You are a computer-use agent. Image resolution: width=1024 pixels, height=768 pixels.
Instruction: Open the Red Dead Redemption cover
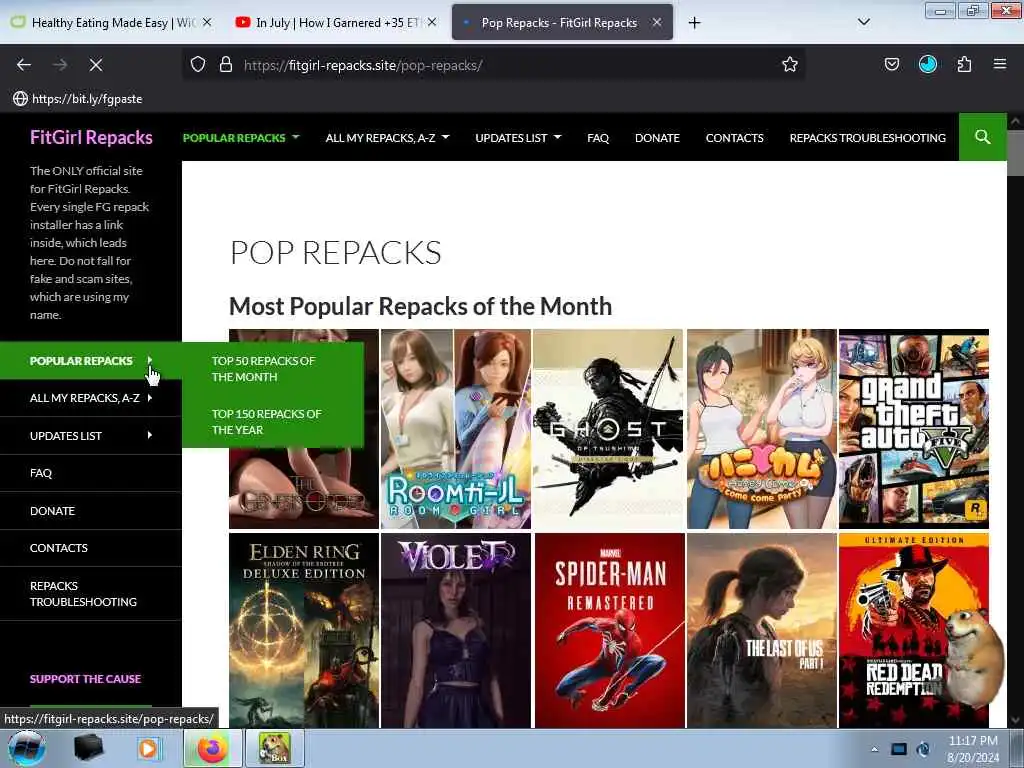[914, 630]
